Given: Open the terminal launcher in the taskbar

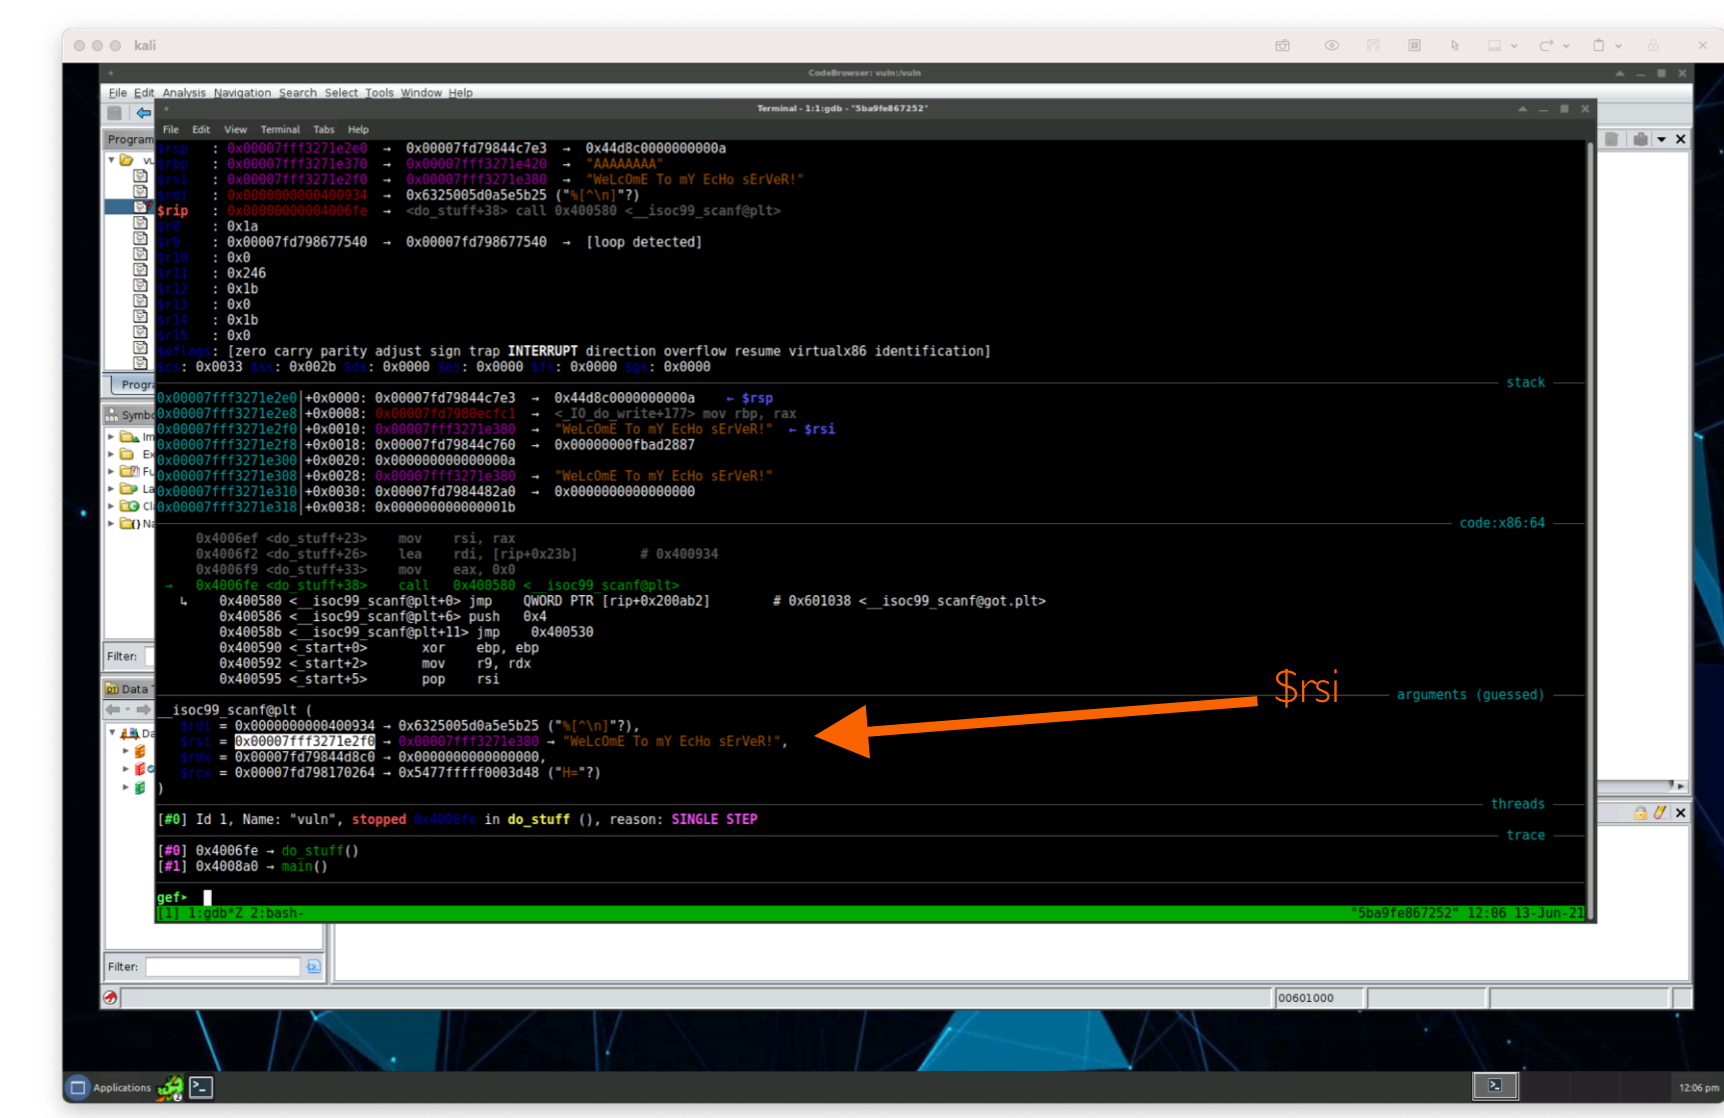Looking at the screenshot, I should (x=201, y=1087).
